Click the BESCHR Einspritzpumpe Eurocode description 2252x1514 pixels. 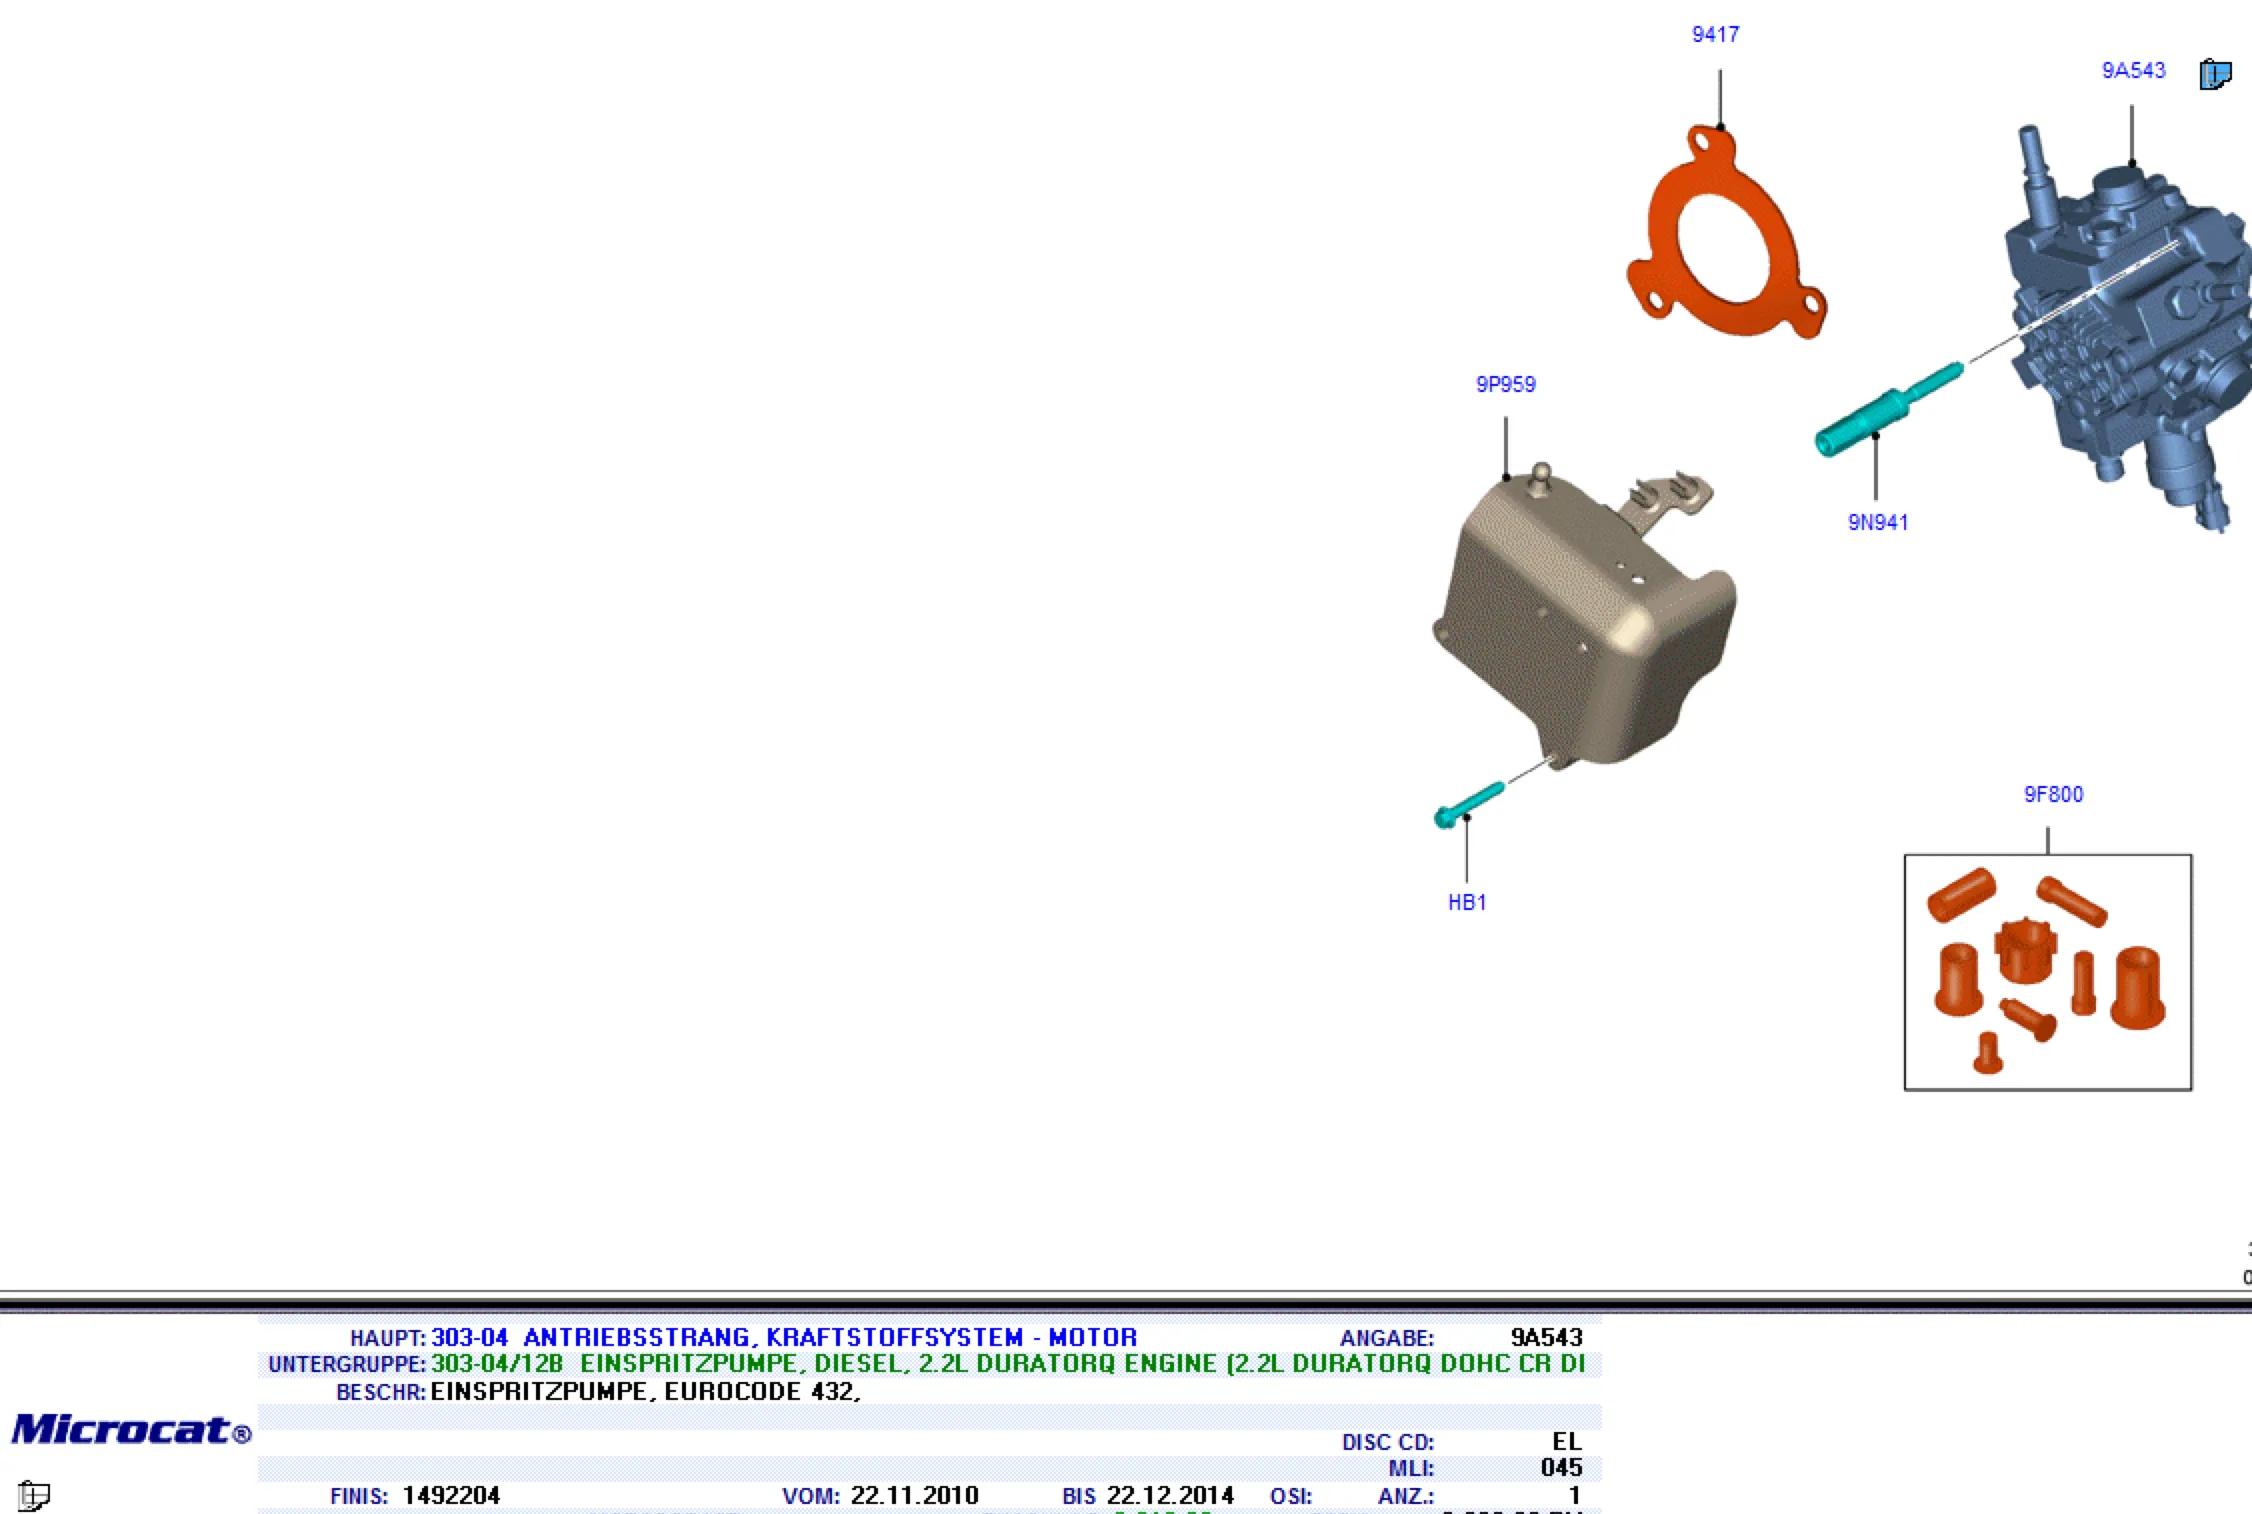coord(645,1392)
